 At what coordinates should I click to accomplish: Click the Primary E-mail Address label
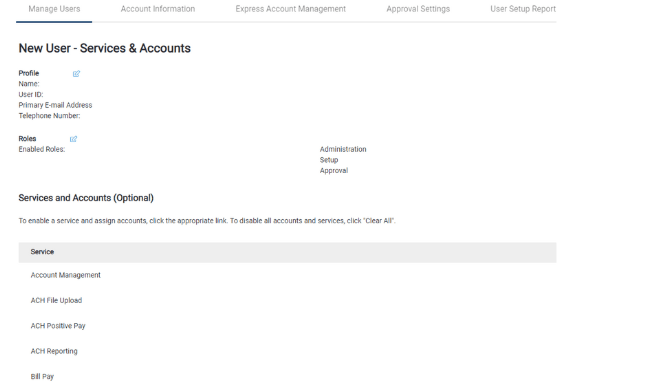[56, 105]
